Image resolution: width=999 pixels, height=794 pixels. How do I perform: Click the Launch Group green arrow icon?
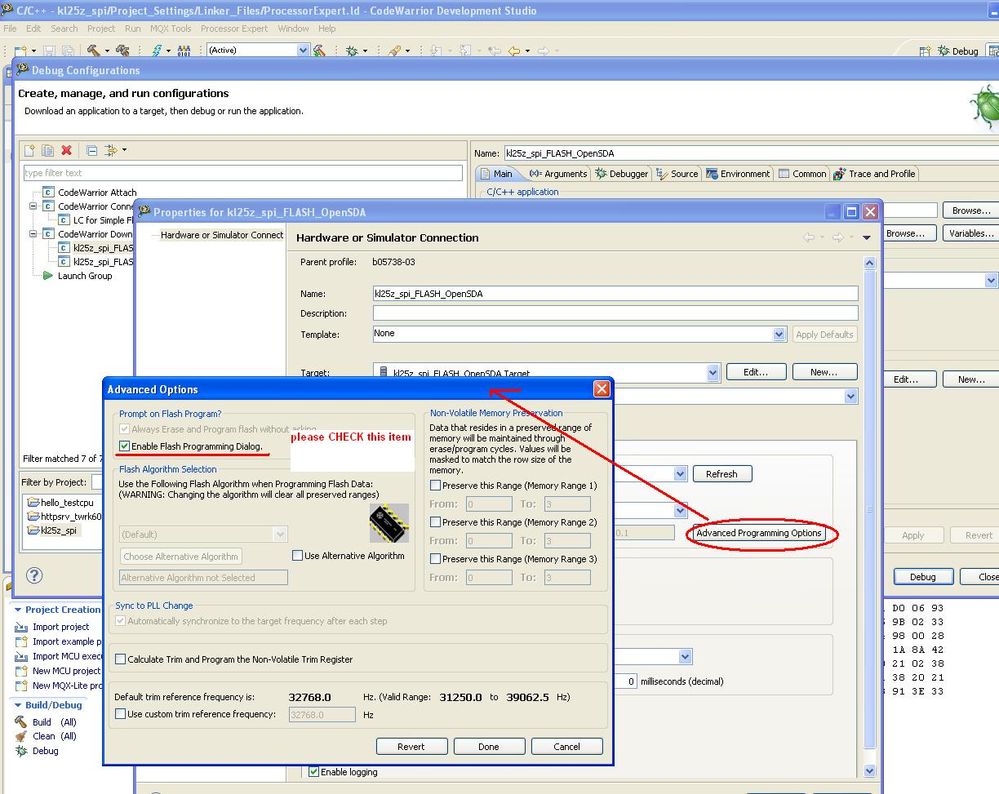click(47, 276)
